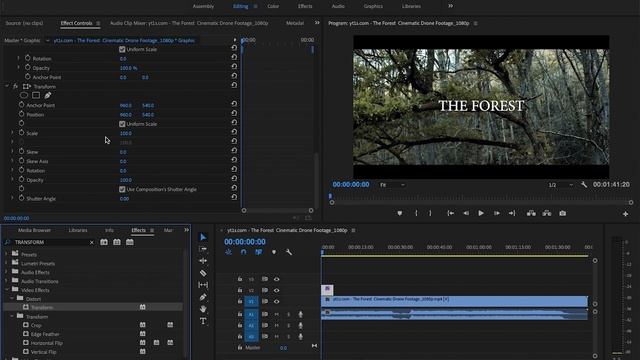The image size is (640, 360).
Task: Go to Out point
Action: coord(512,213)
